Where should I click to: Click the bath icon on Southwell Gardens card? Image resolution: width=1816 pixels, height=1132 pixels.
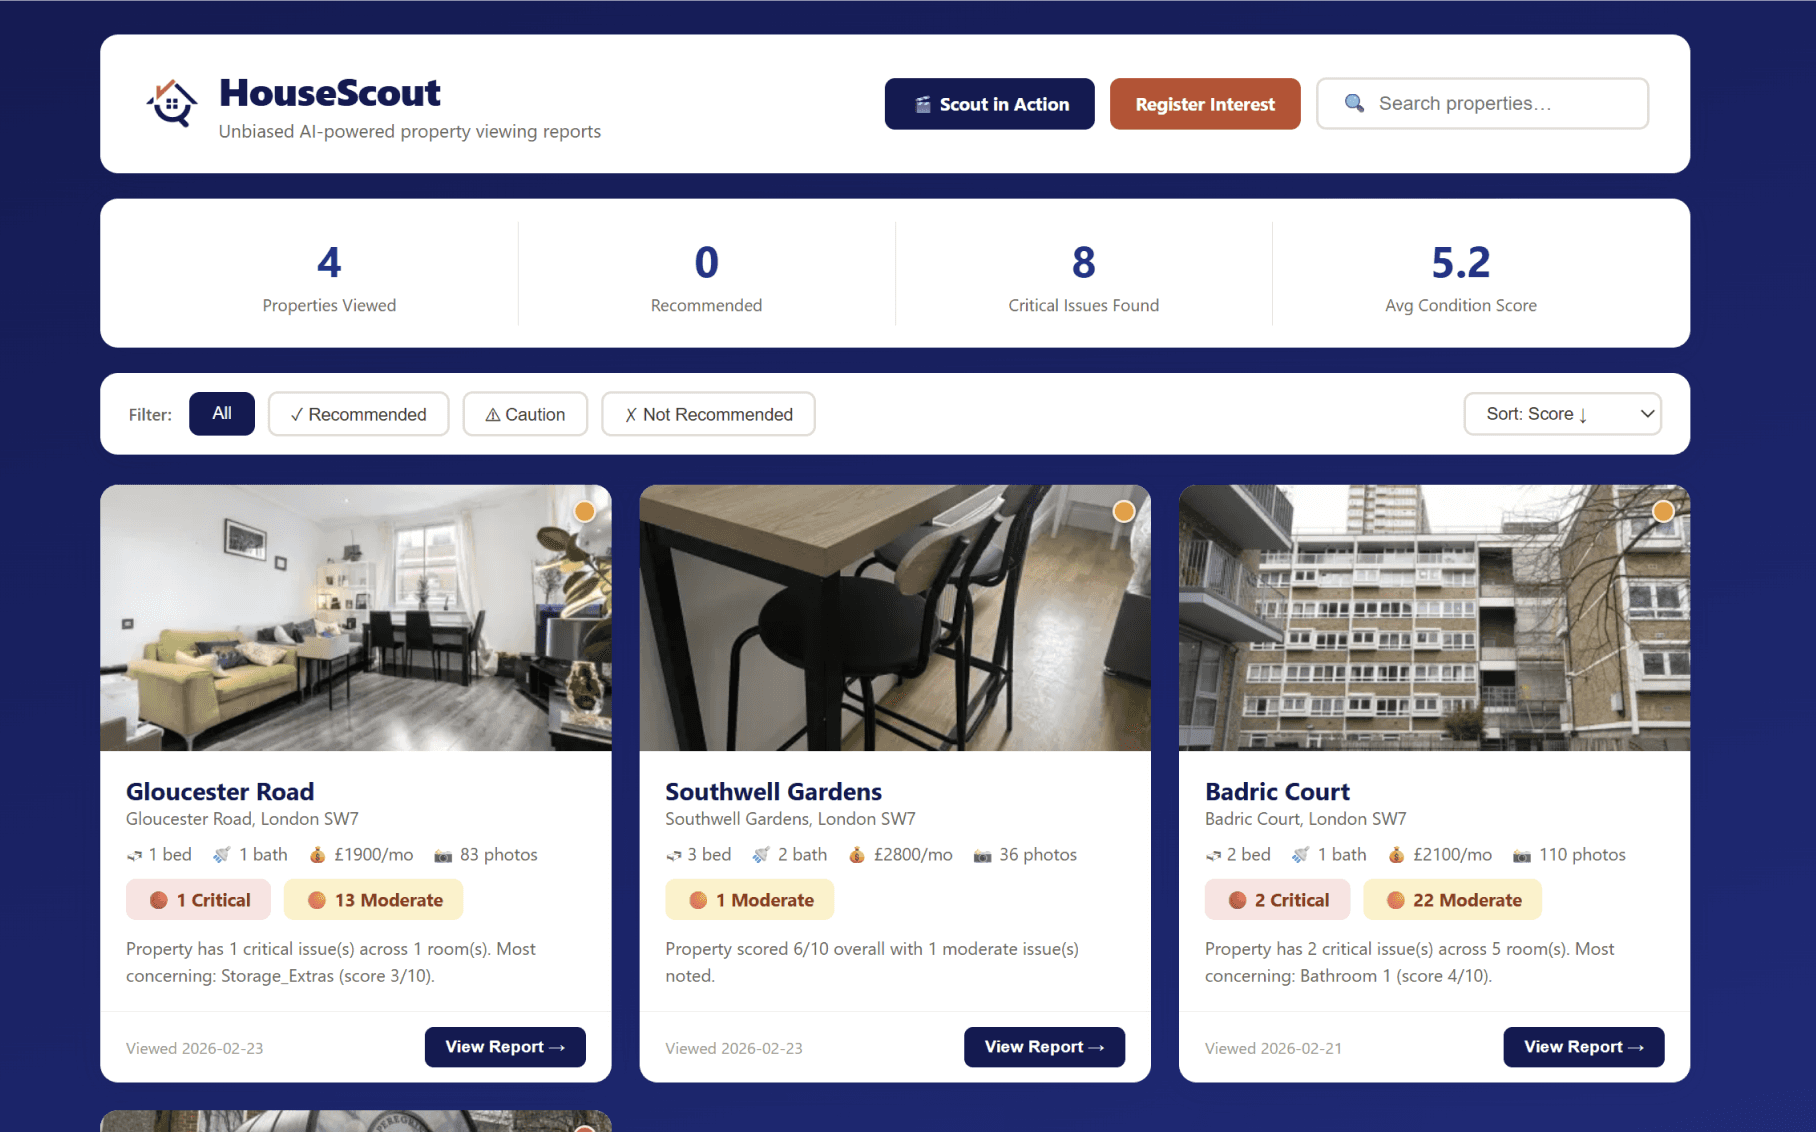coord(761,855)
